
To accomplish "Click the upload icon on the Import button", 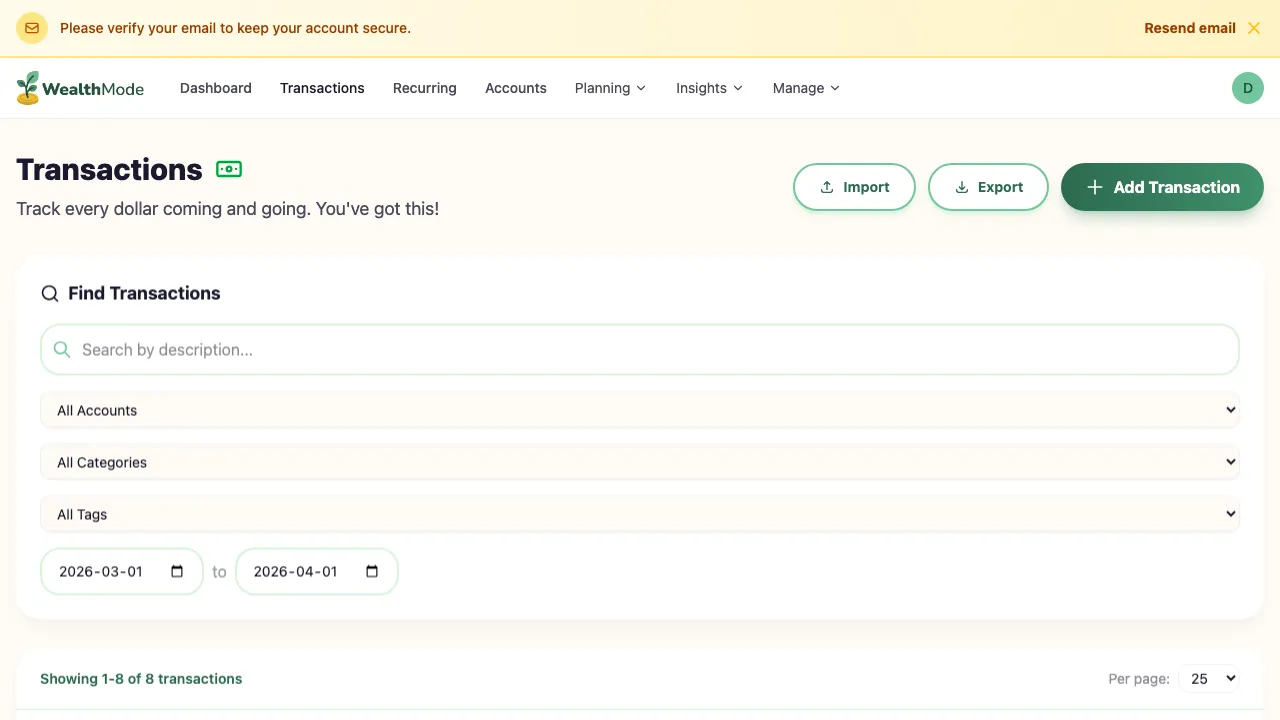I will tap(826, 187).
